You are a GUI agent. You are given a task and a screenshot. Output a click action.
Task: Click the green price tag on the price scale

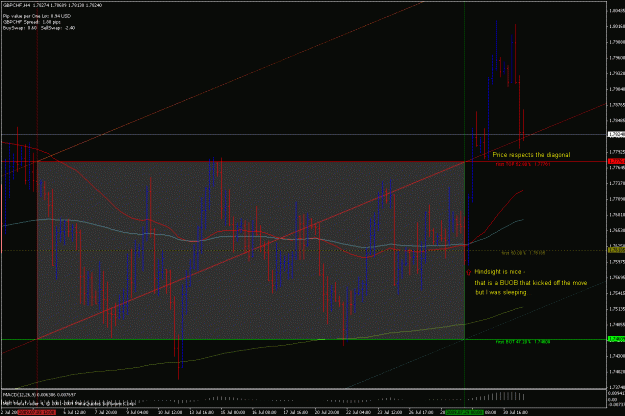pyautogui.click(x=616, y=339)
